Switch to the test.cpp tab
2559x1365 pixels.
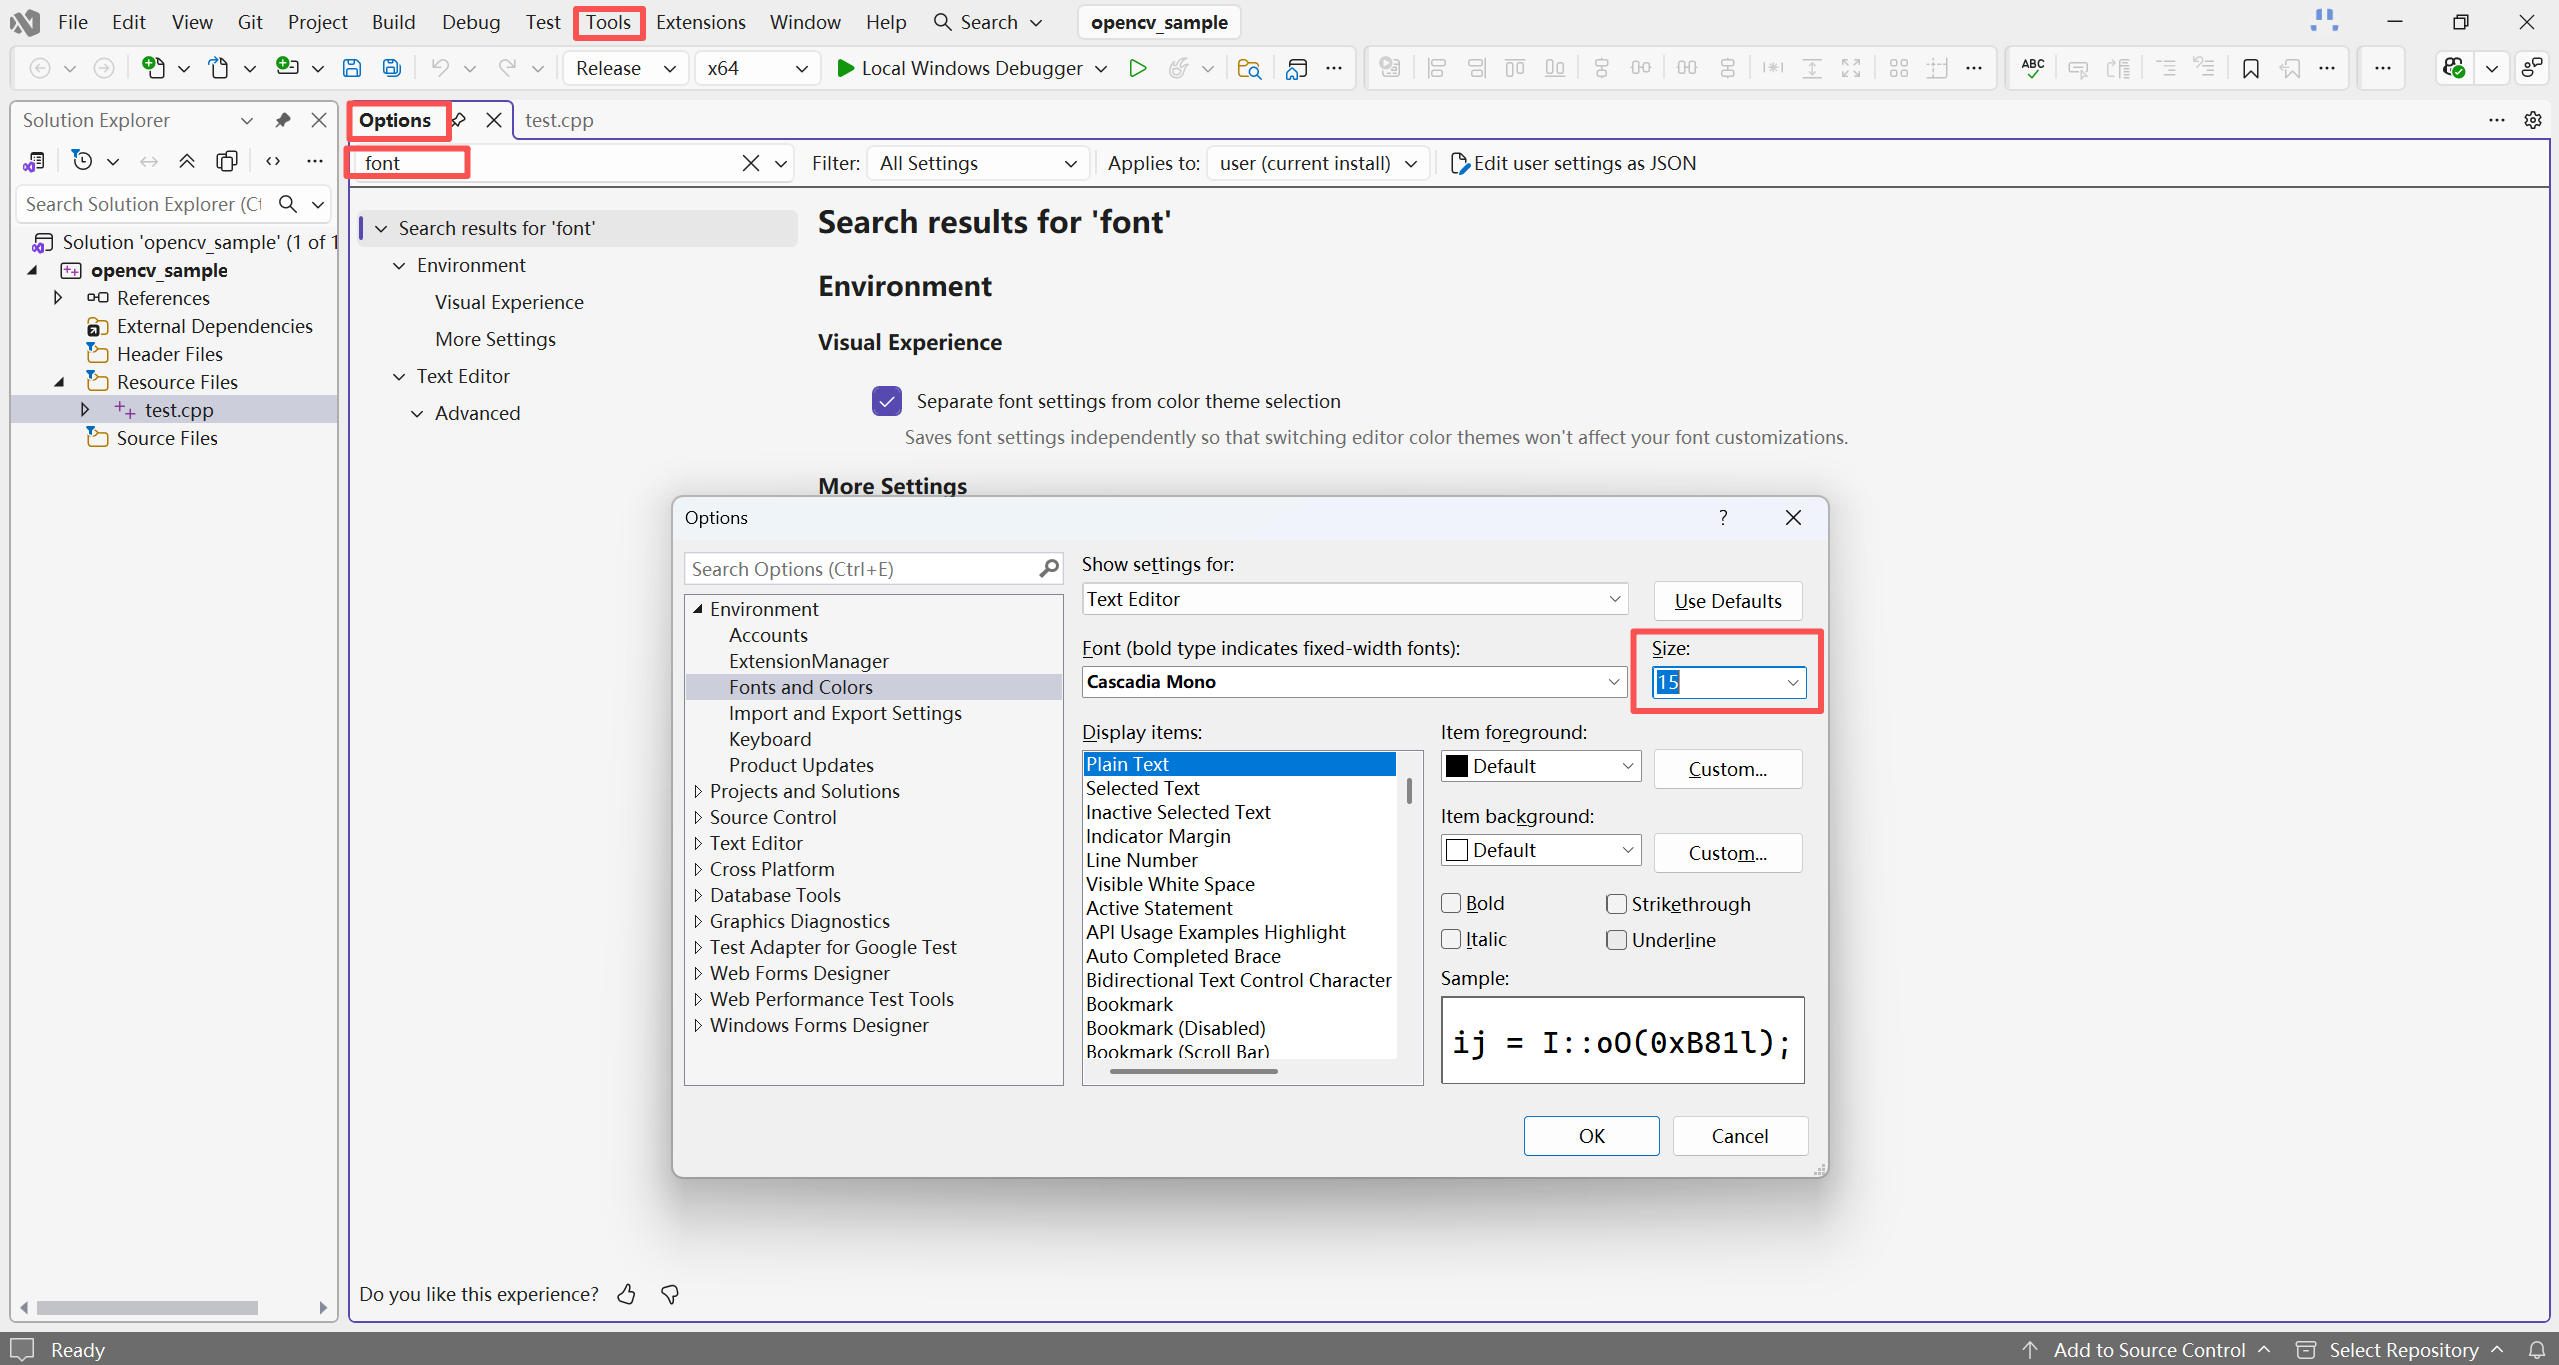point(559,120)
